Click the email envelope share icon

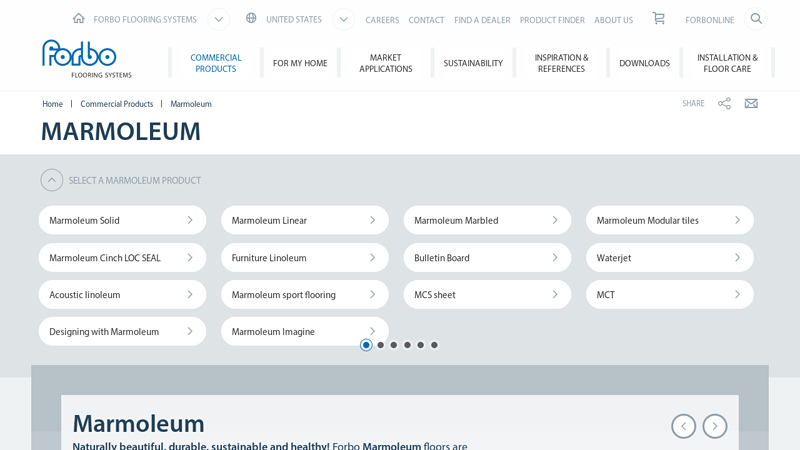[x=751, y=104]
